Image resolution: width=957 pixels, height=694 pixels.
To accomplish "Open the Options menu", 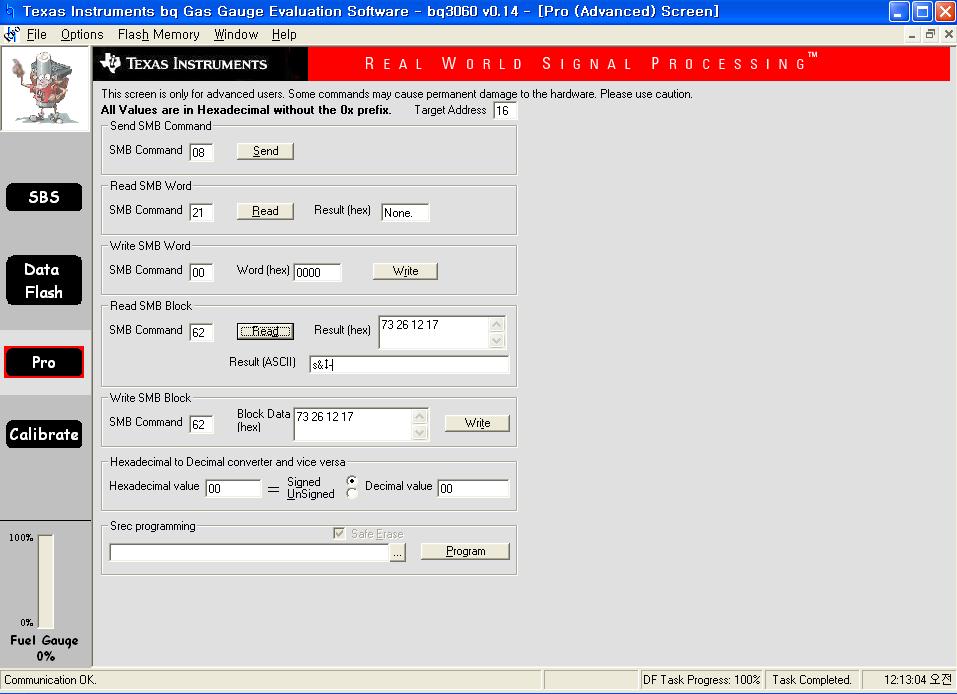I will (82, 34).
